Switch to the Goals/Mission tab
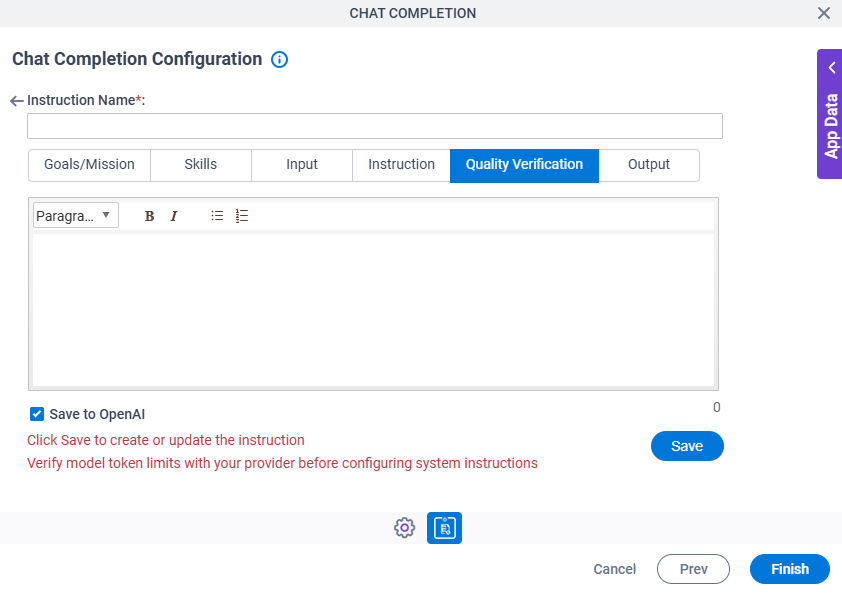 tap(89, 164)
